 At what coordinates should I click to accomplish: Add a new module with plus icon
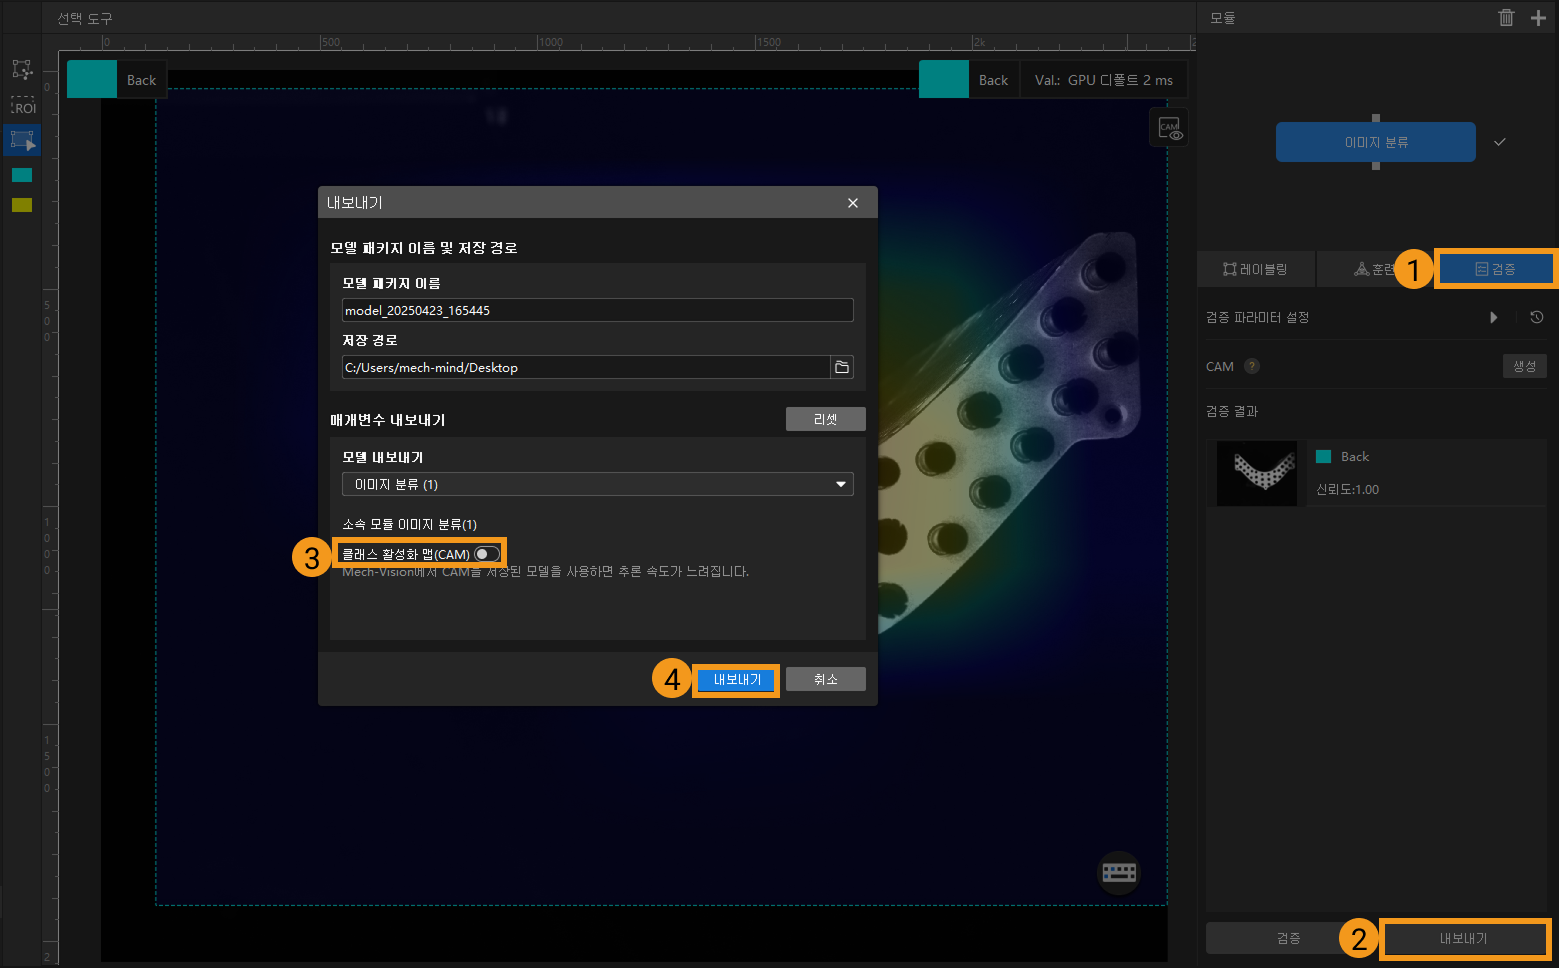tap(1538, 18)
